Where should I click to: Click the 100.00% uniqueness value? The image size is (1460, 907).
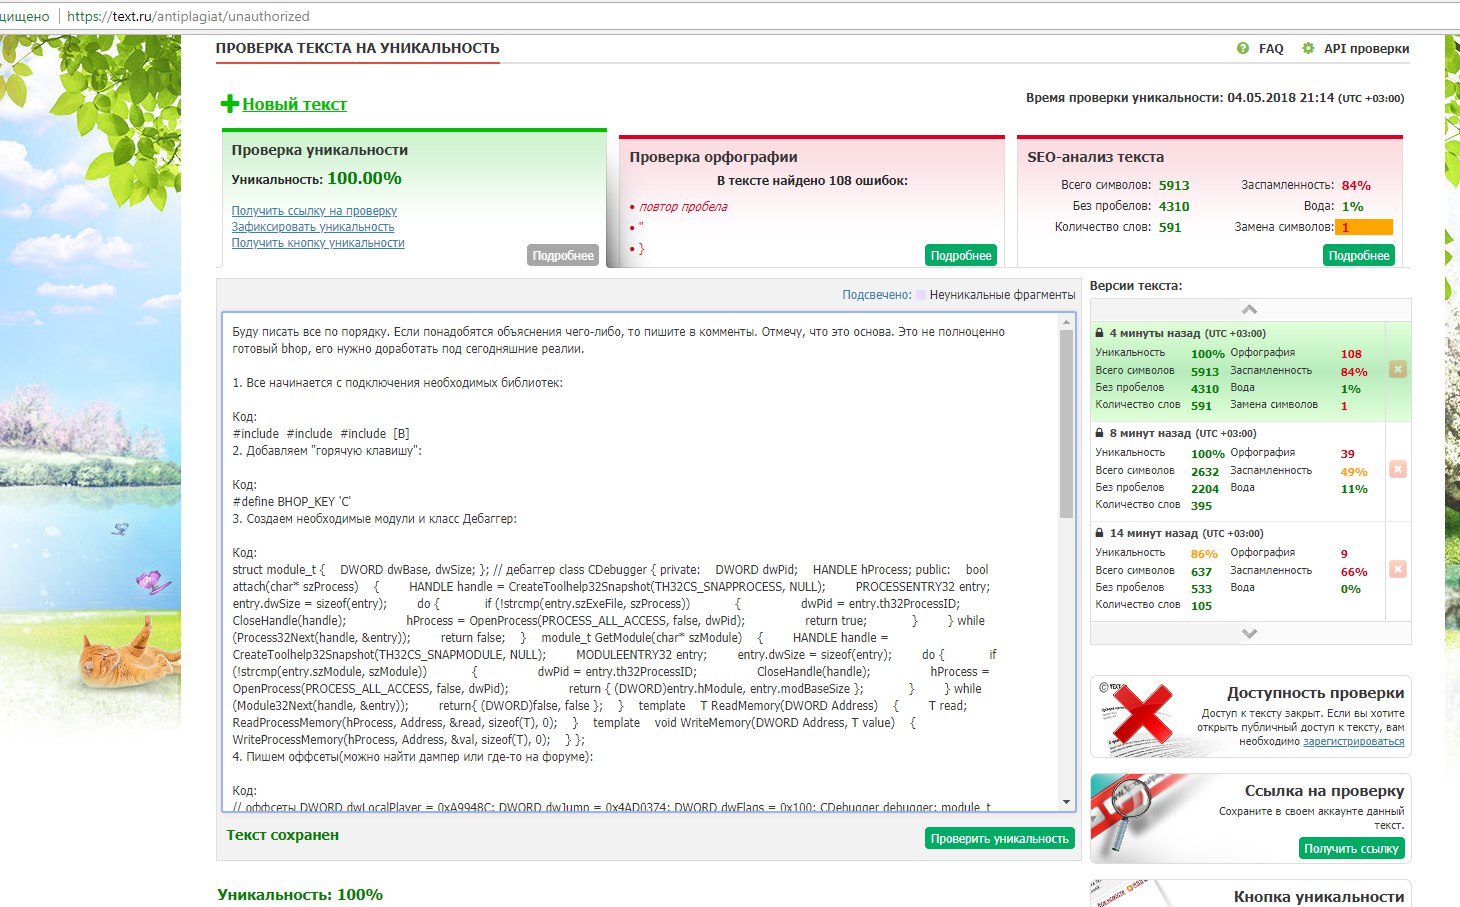[364, 178]
